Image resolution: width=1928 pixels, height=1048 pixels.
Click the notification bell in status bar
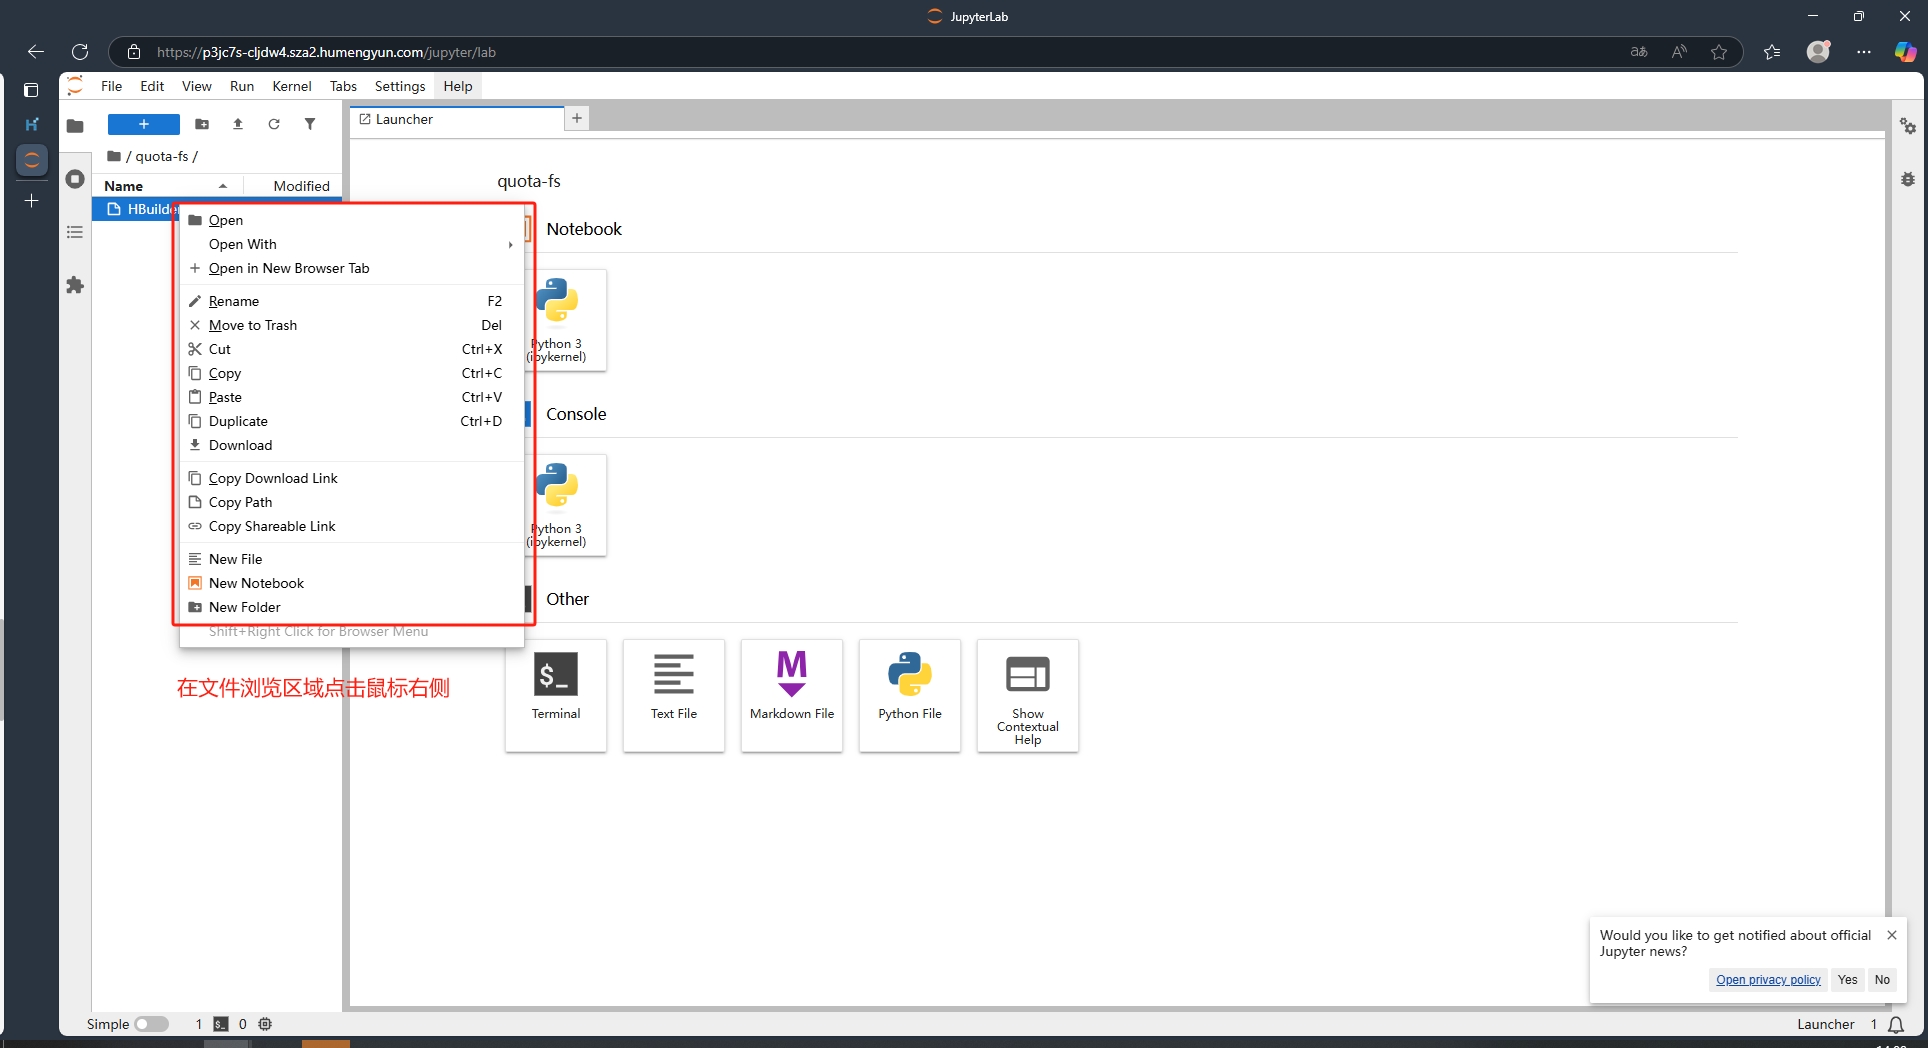pos(1896,1025)
